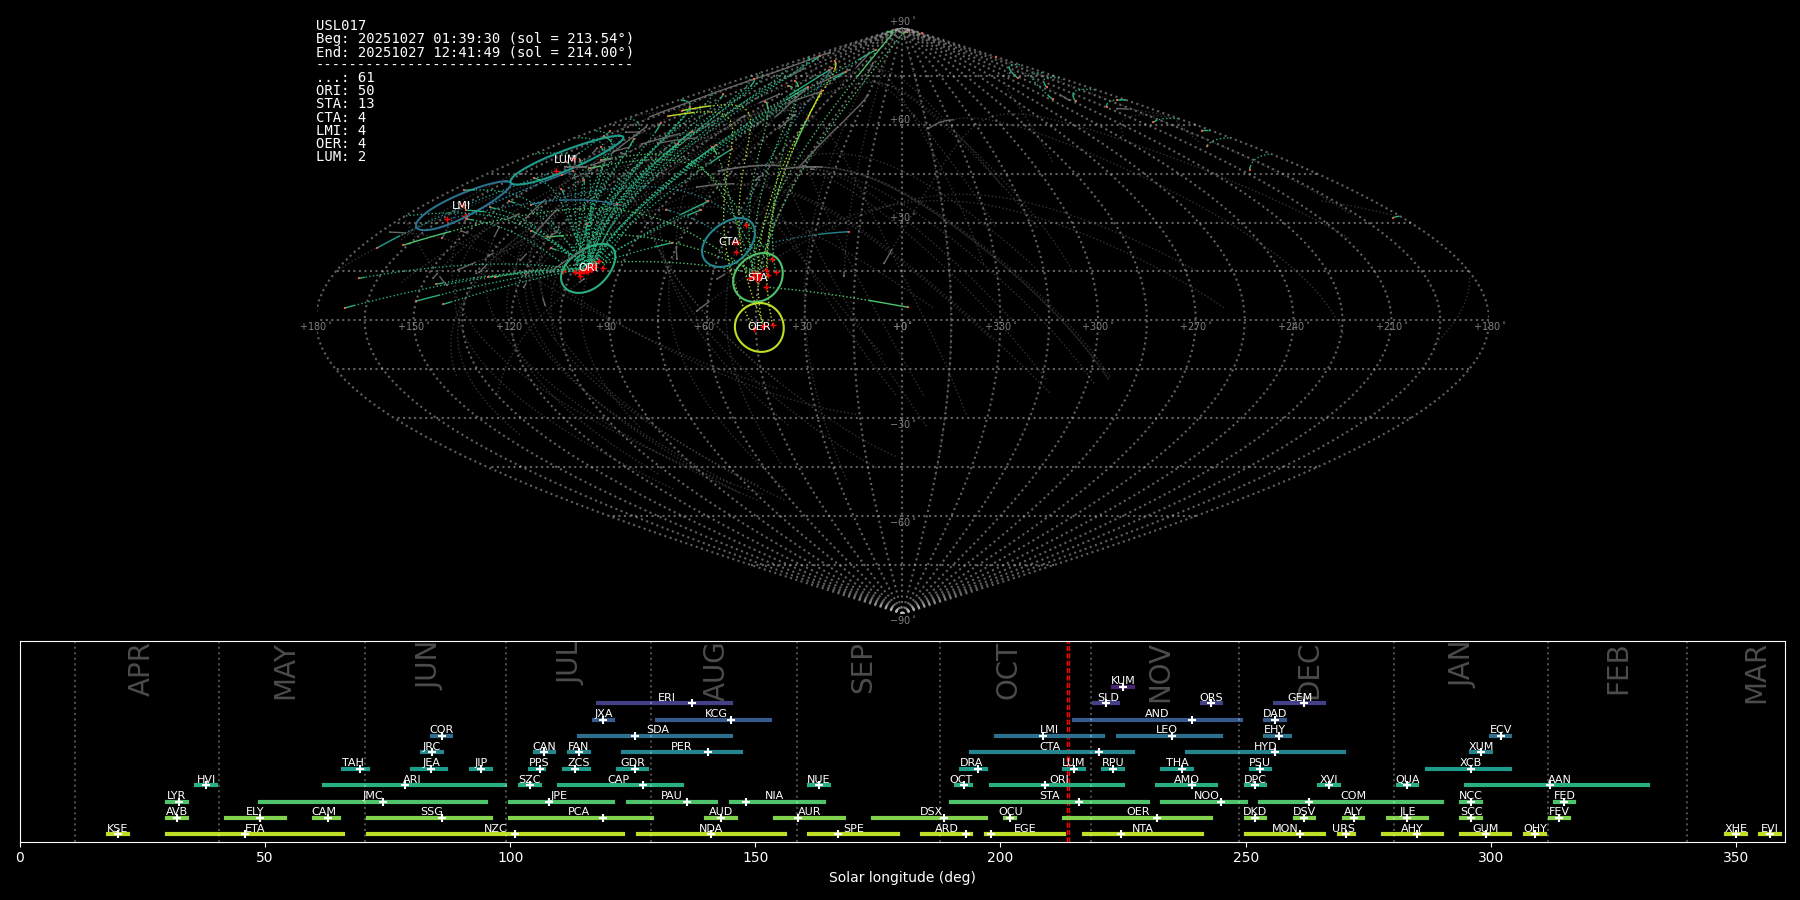Screen dimensions: 1800x900
Task: Click the +90 declination label at map top
Action: (902, 22)
